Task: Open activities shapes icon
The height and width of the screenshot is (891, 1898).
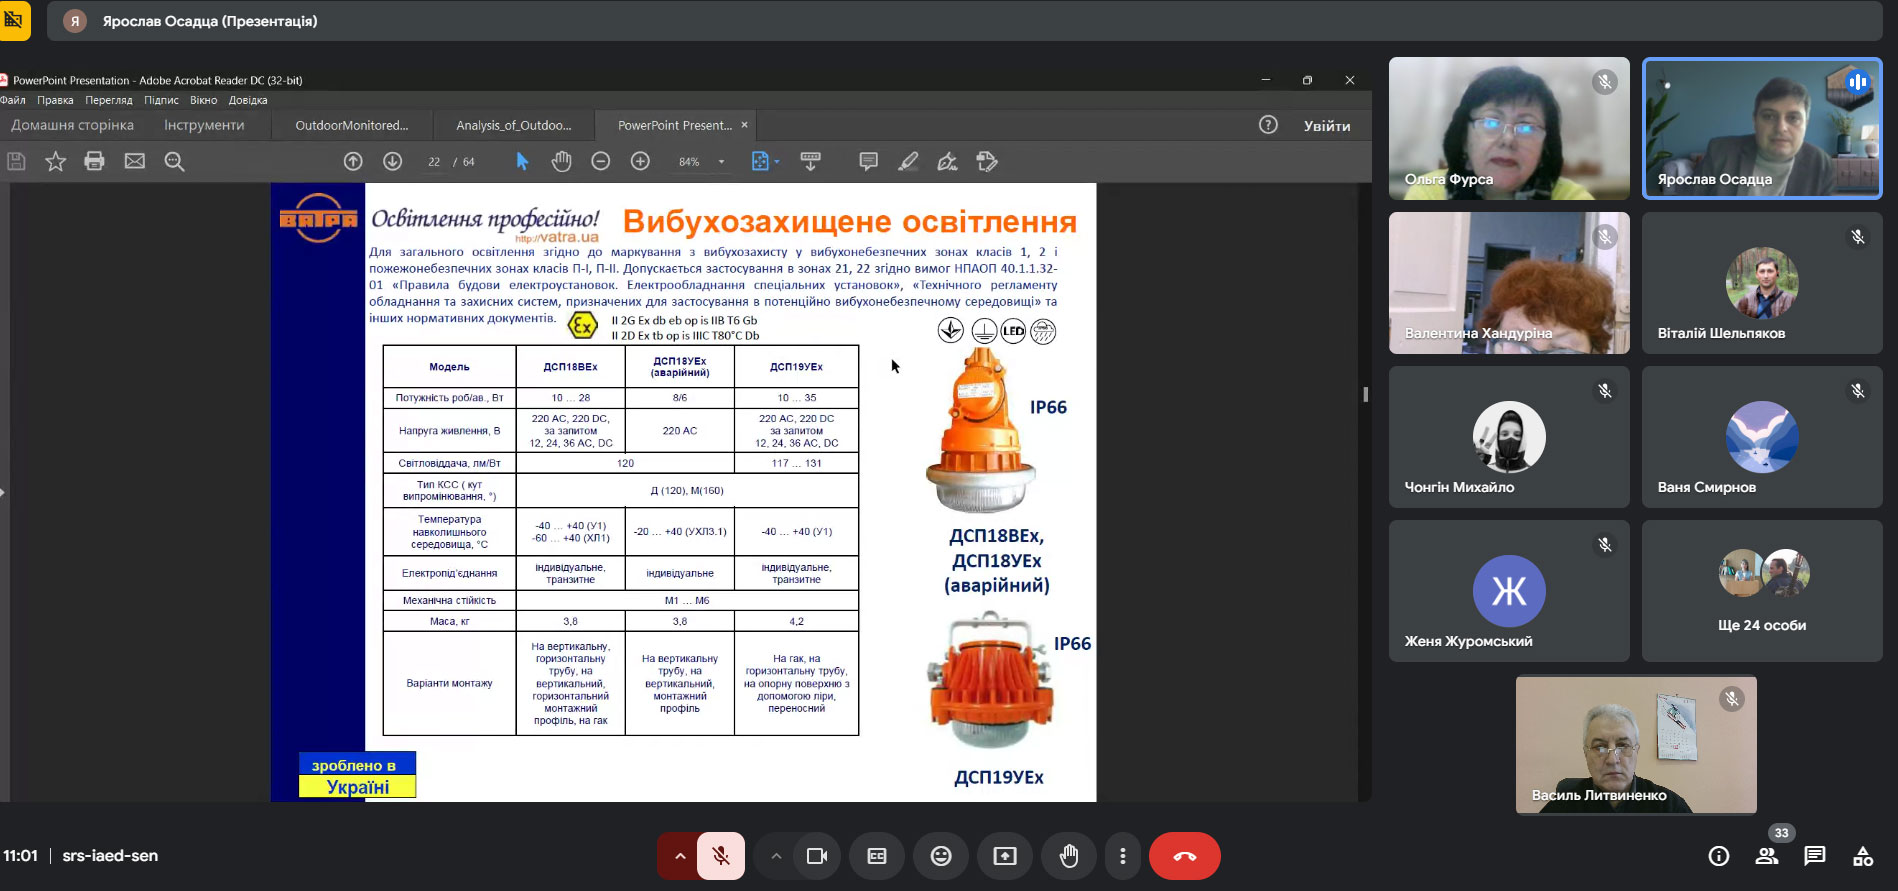Action: tap(1863, 856)
